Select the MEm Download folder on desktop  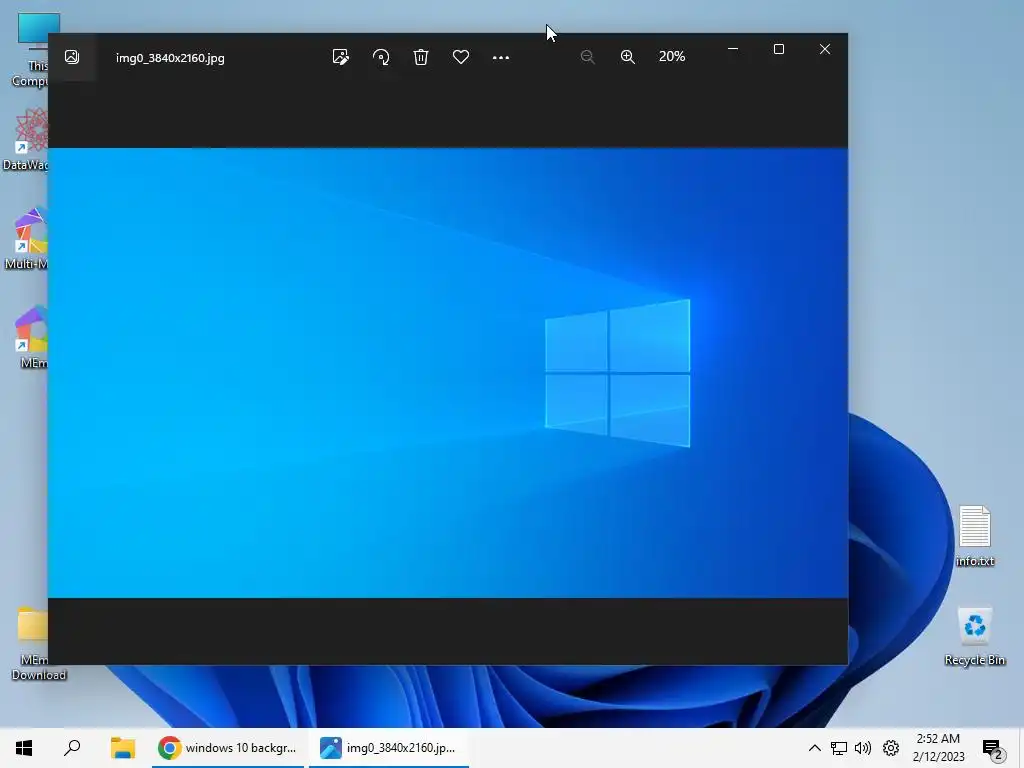[x=38, y=644]
